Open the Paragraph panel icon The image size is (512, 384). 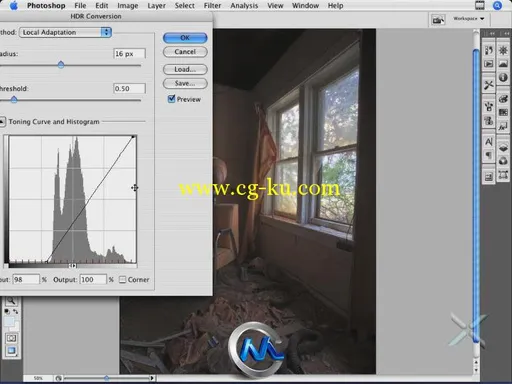tap(489, 155)
